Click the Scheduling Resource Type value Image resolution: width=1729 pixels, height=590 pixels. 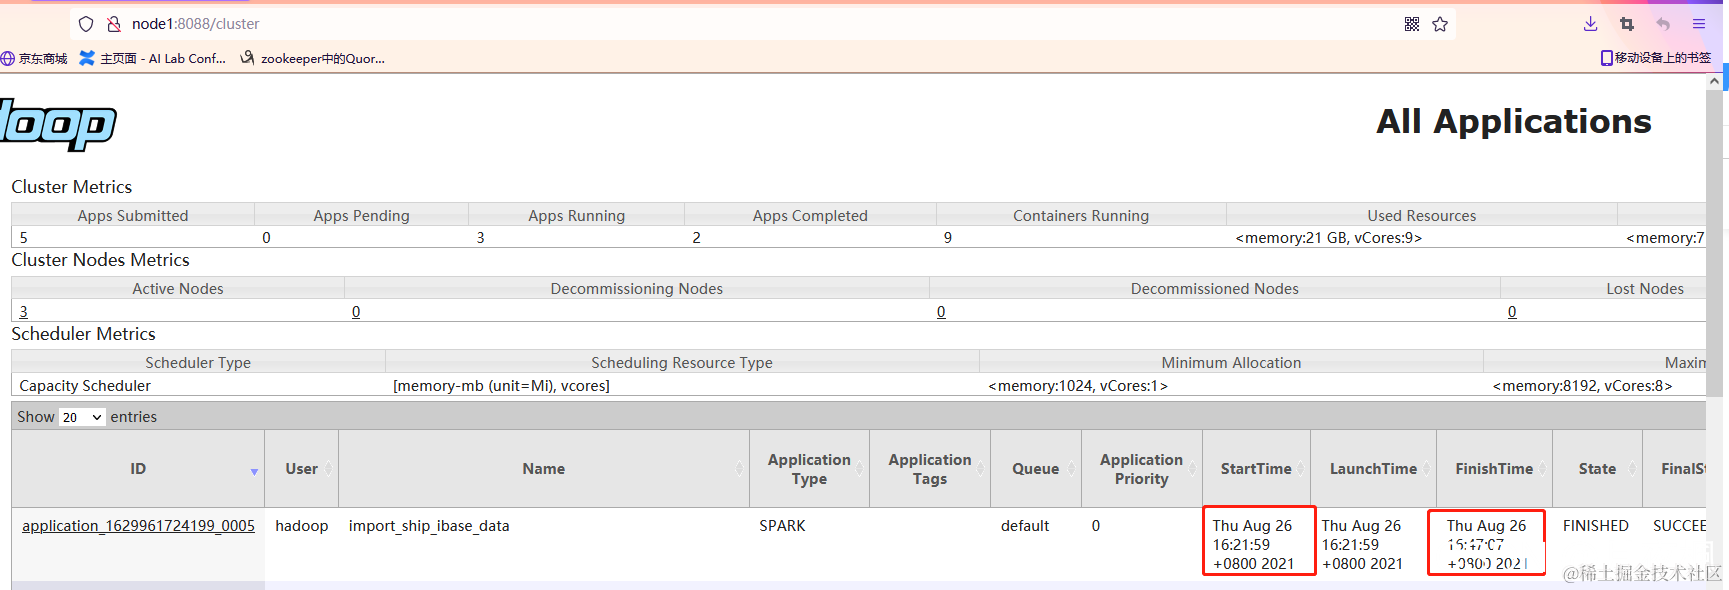[501, 386]
